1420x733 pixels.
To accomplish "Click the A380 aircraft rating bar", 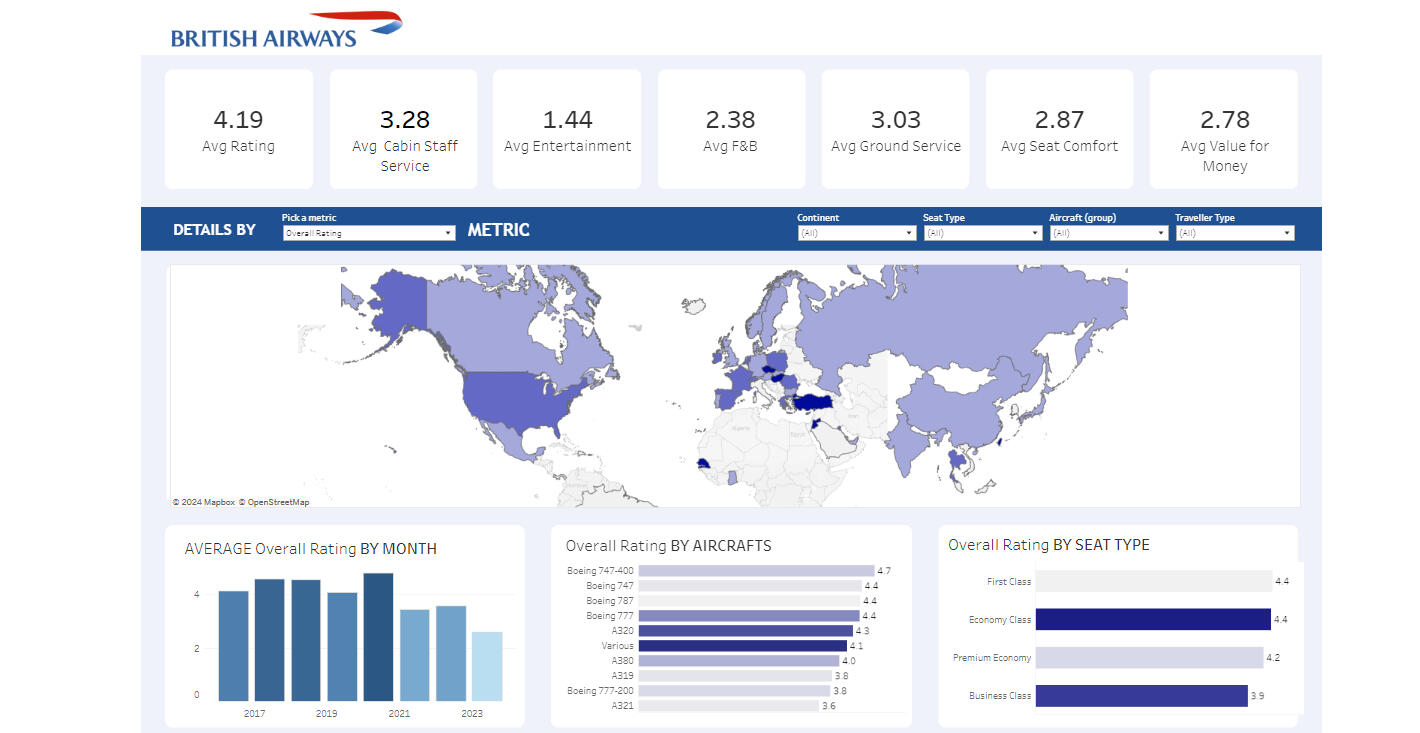I will click(738, 661).
